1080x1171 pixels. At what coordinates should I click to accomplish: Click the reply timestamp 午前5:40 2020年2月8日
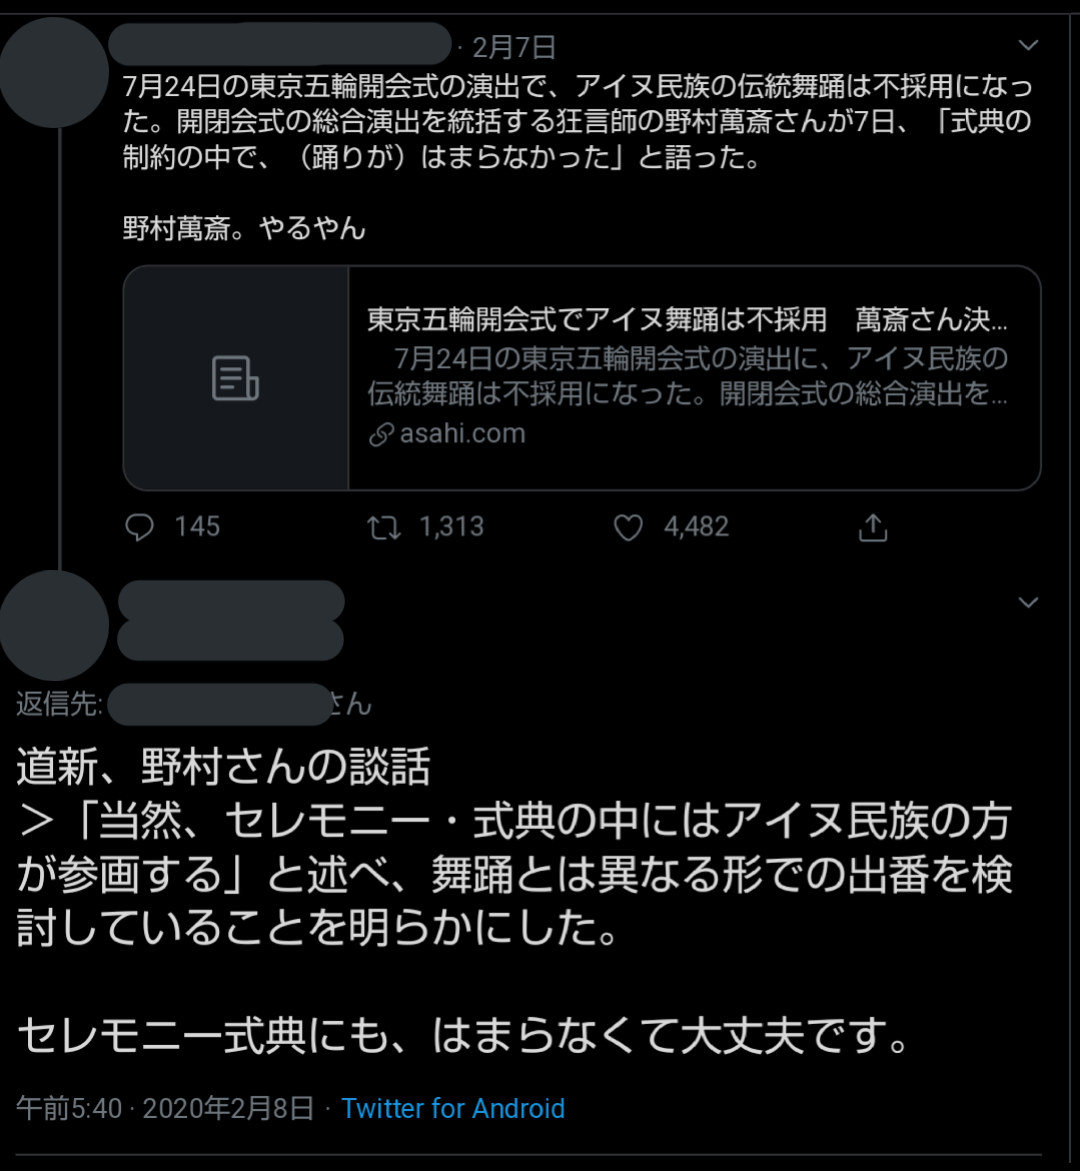point(165,1108)
